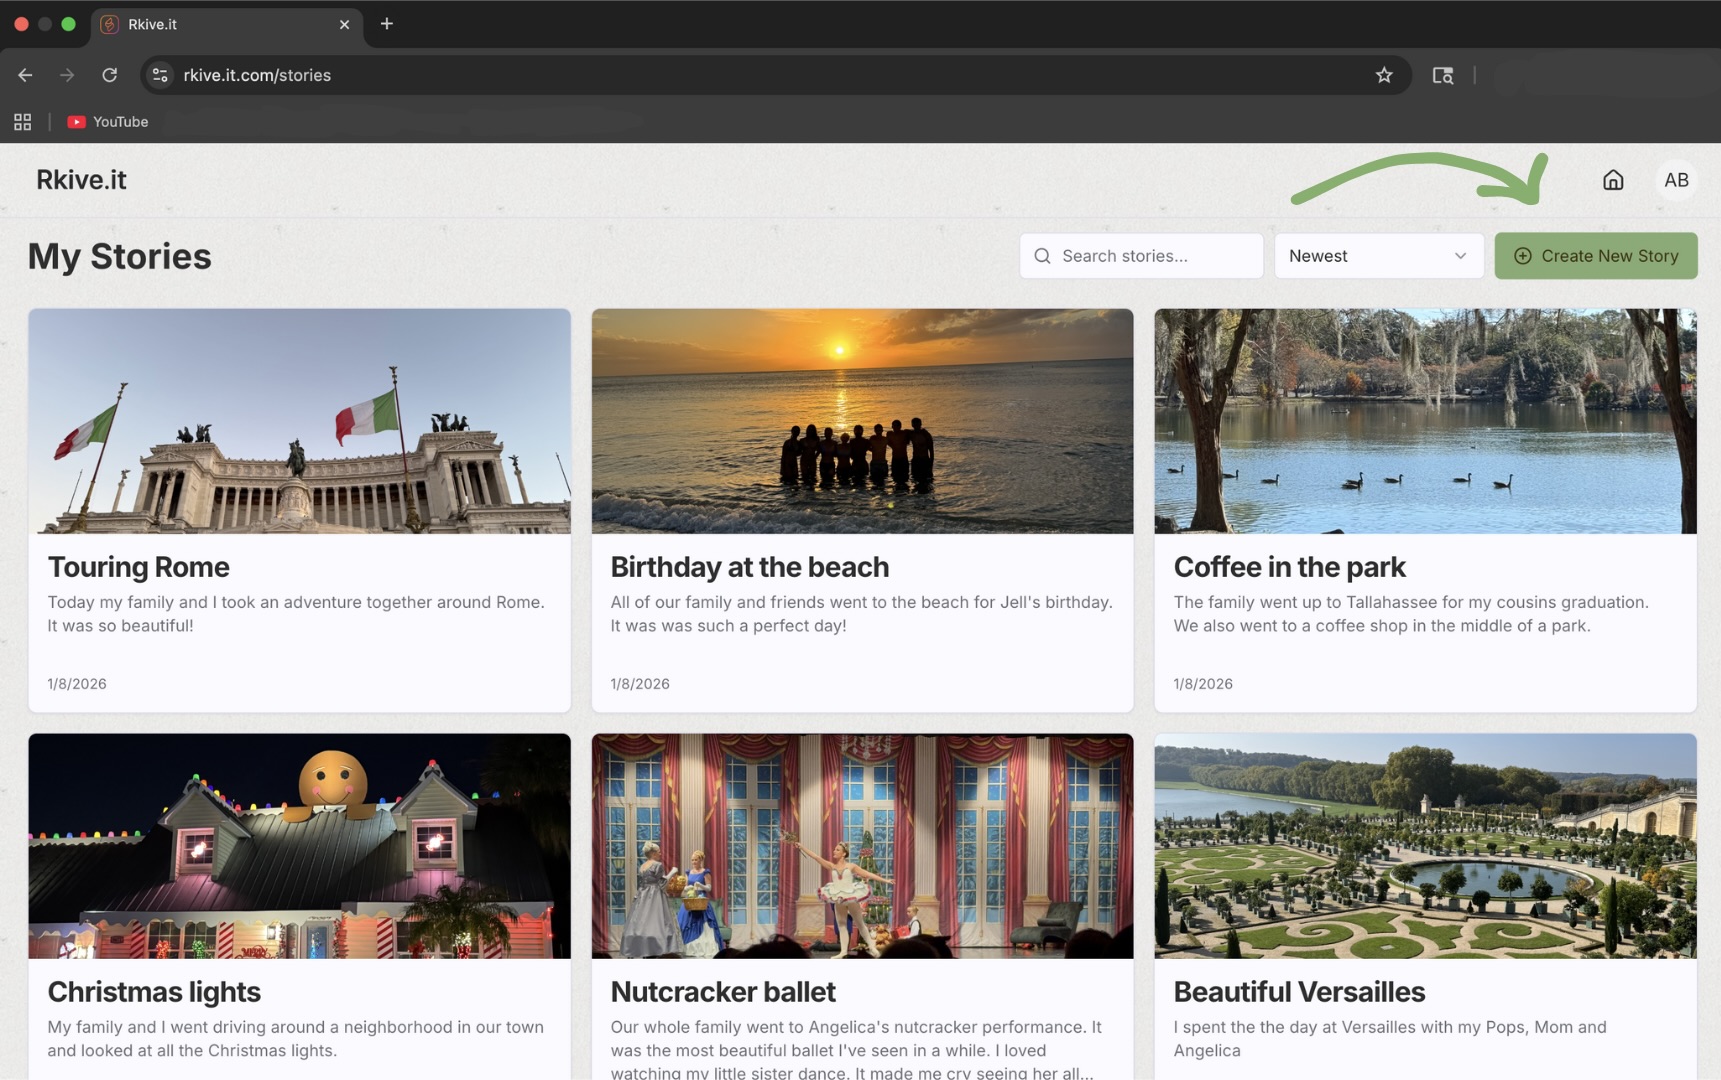Image resolution: width=1721 pixels, height=1080 pixels.
Task: Click the chevron arrow of the Newest selector
Action: coord(1460,256)
